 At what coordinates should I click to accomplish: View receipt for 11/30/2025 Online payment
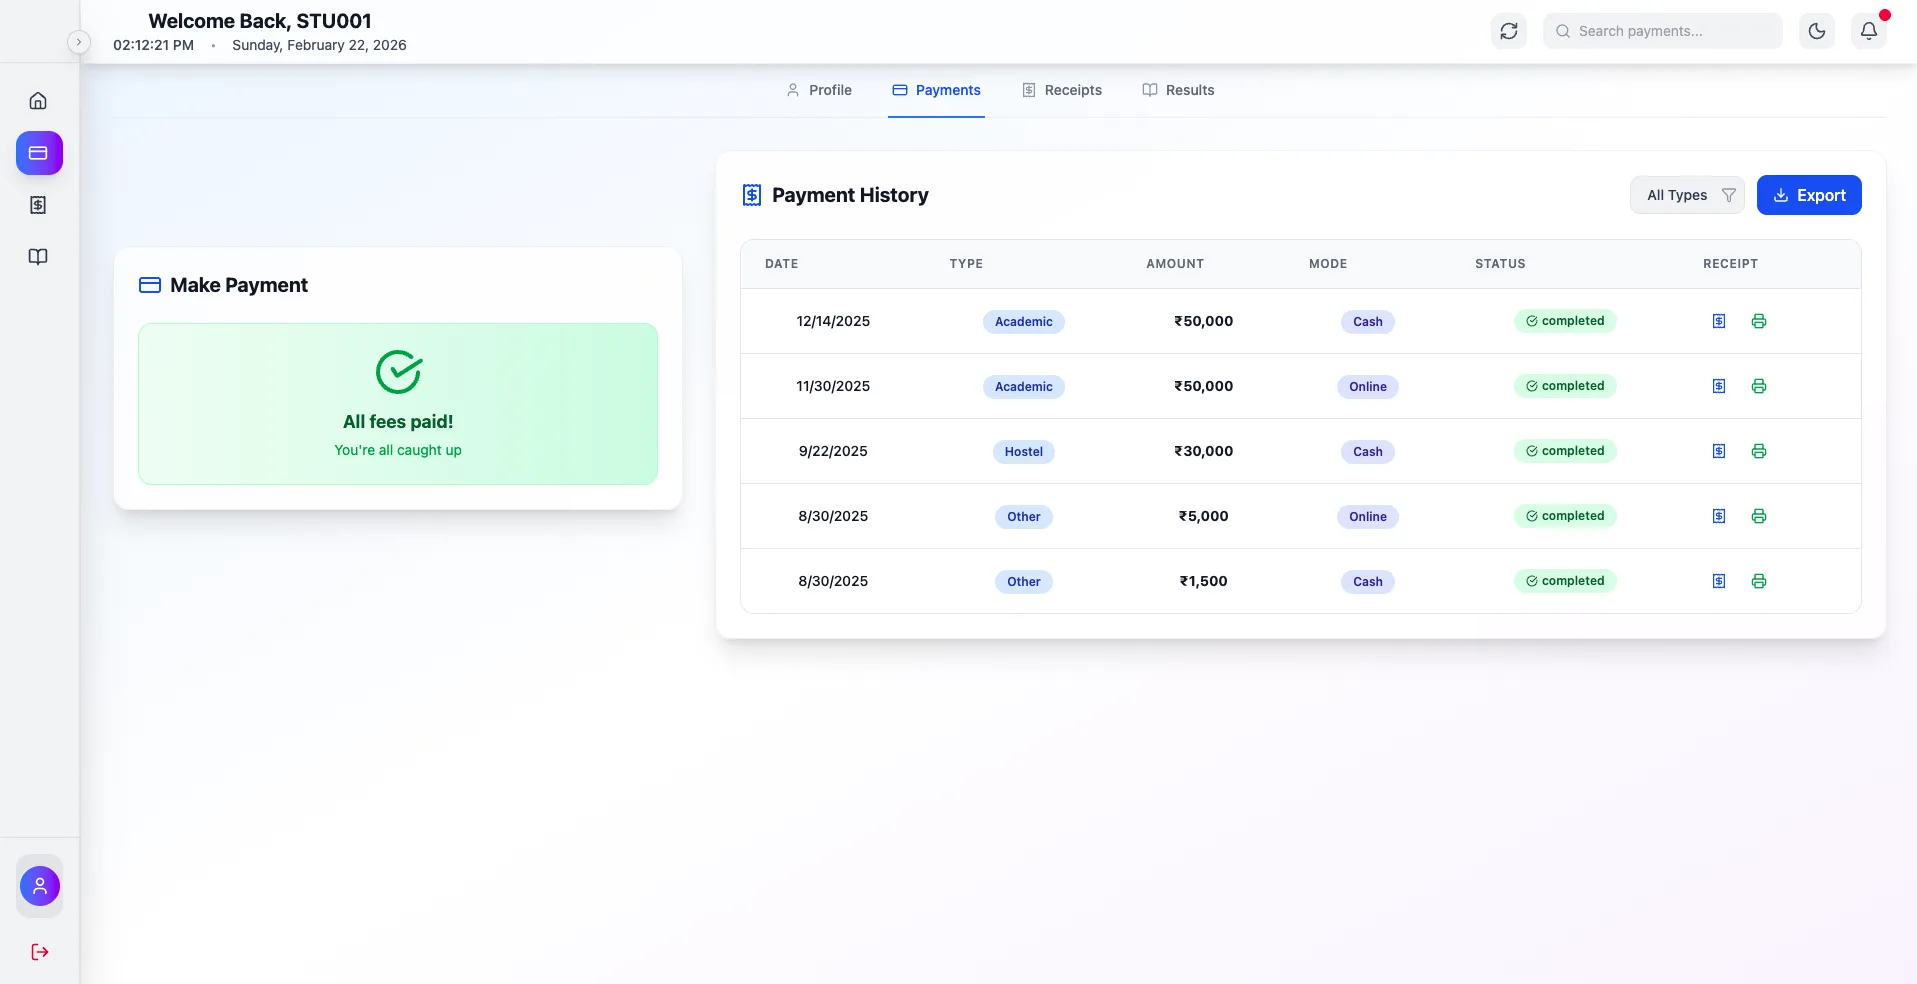1719,386
